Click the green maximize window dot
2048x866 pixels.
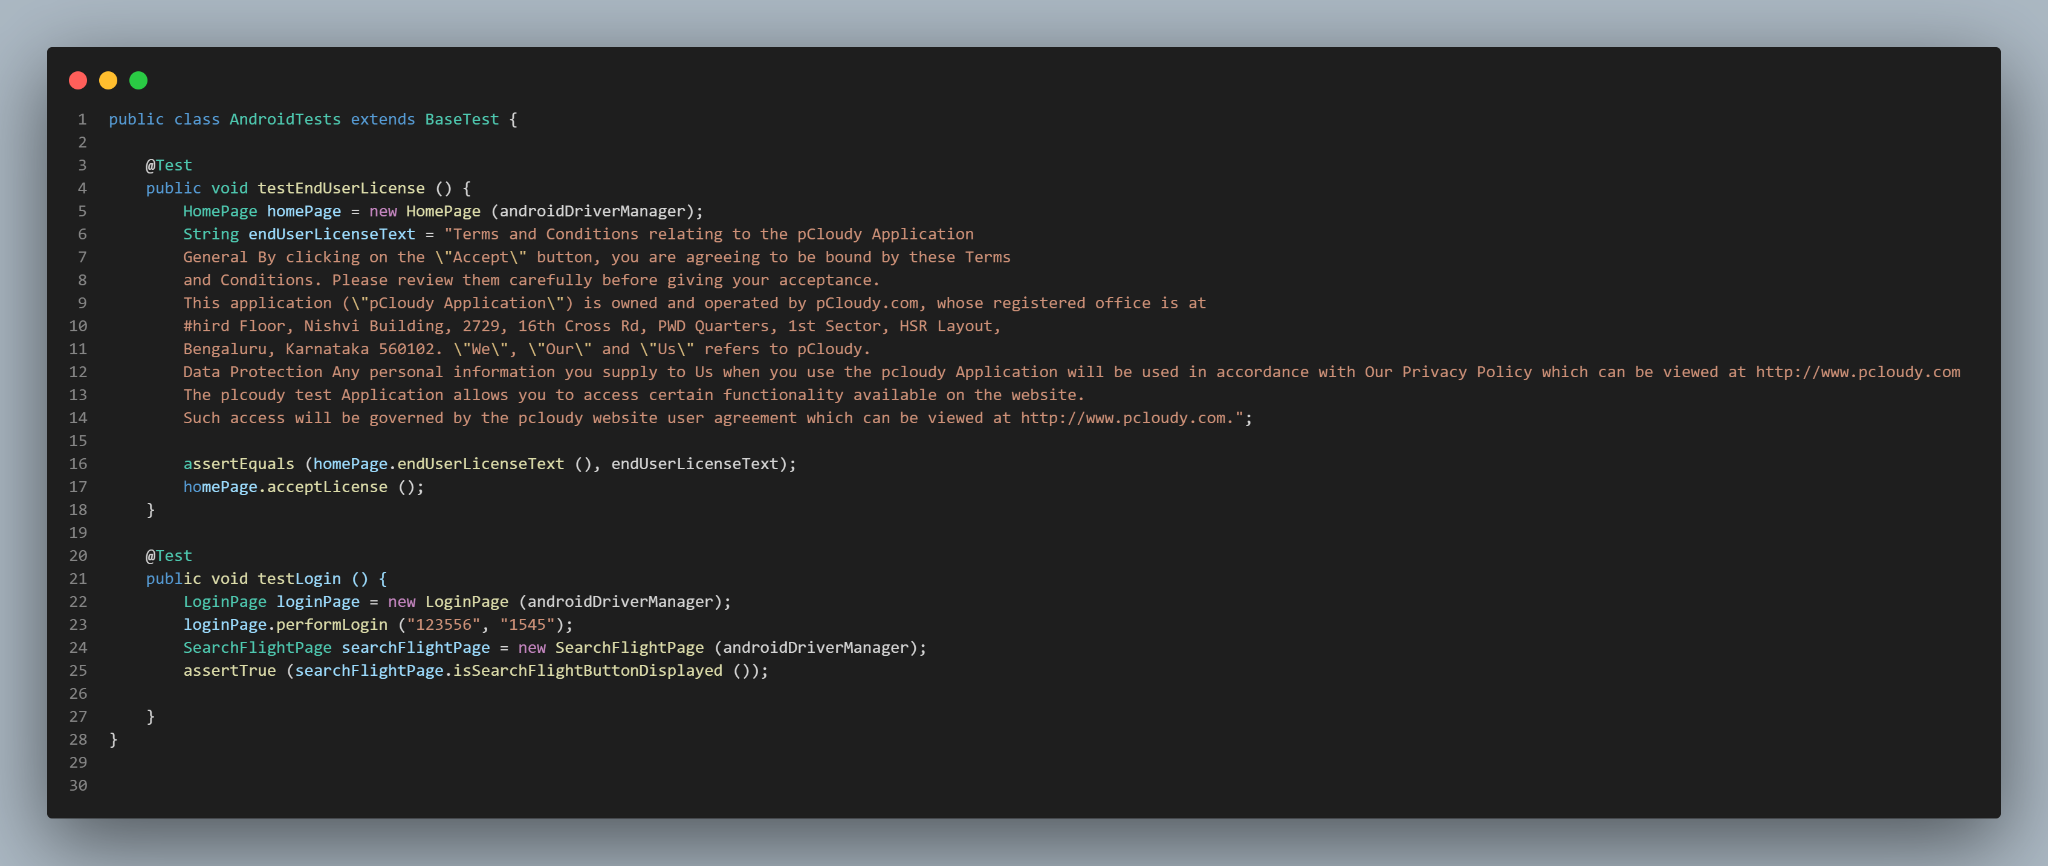[138, 80]
